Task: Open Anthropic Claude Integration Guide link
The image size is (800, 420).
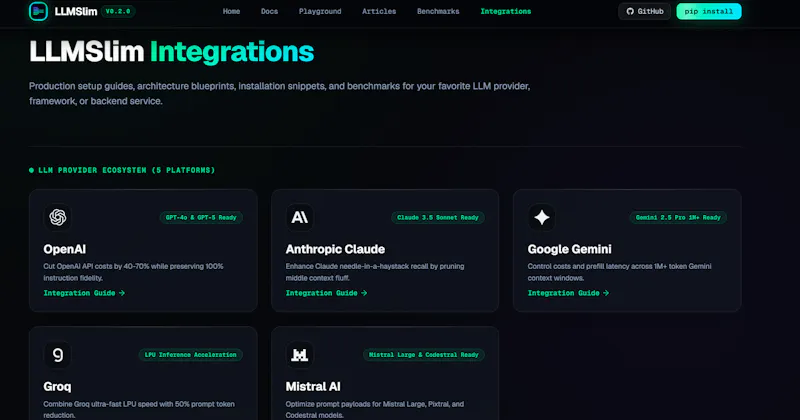Action: pos(327,293)
